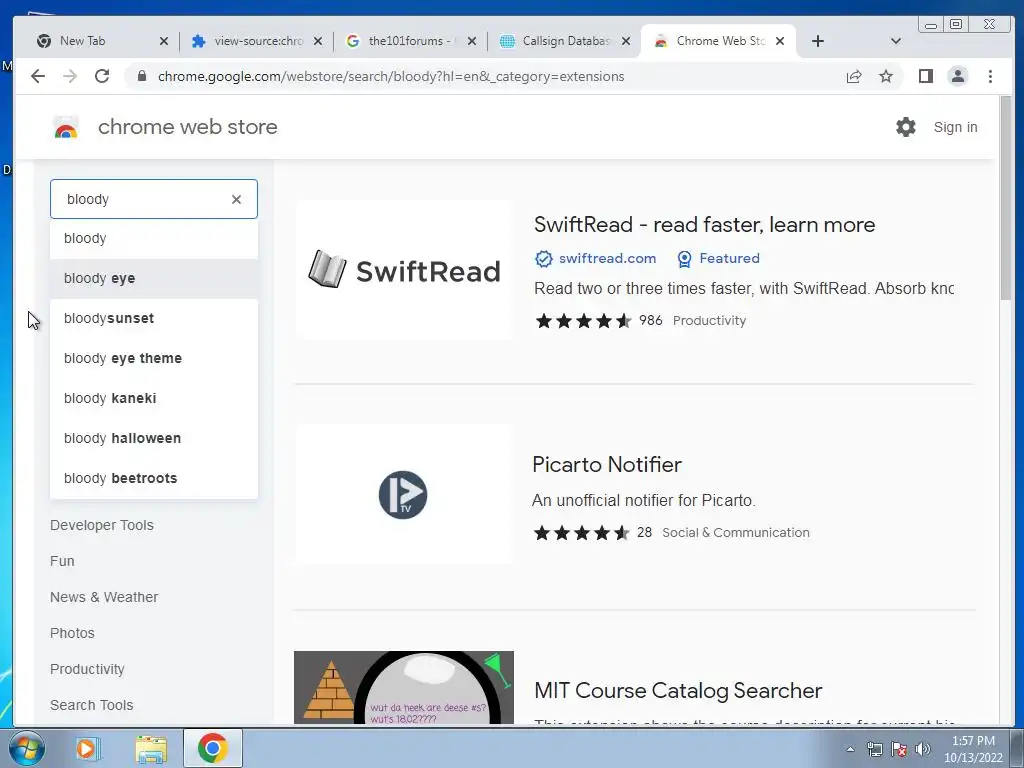Choose the "bloody halloween" suggestion
The height and width of the screenshot is (768, 1024).
154,438
